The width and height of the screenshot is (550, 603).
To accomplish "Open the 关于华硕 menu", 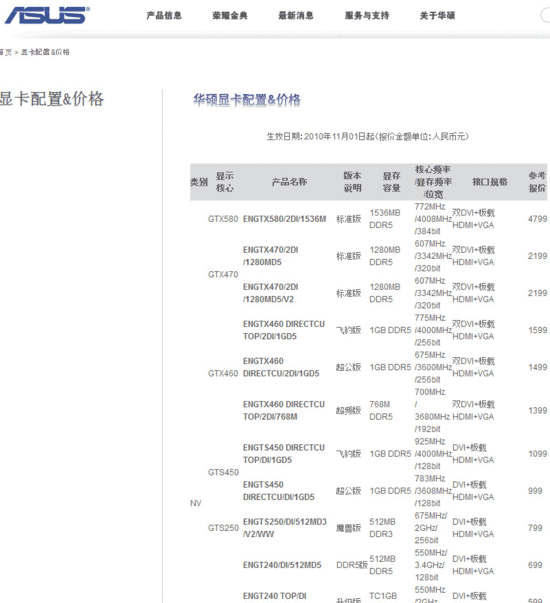I will coord(437,15).
